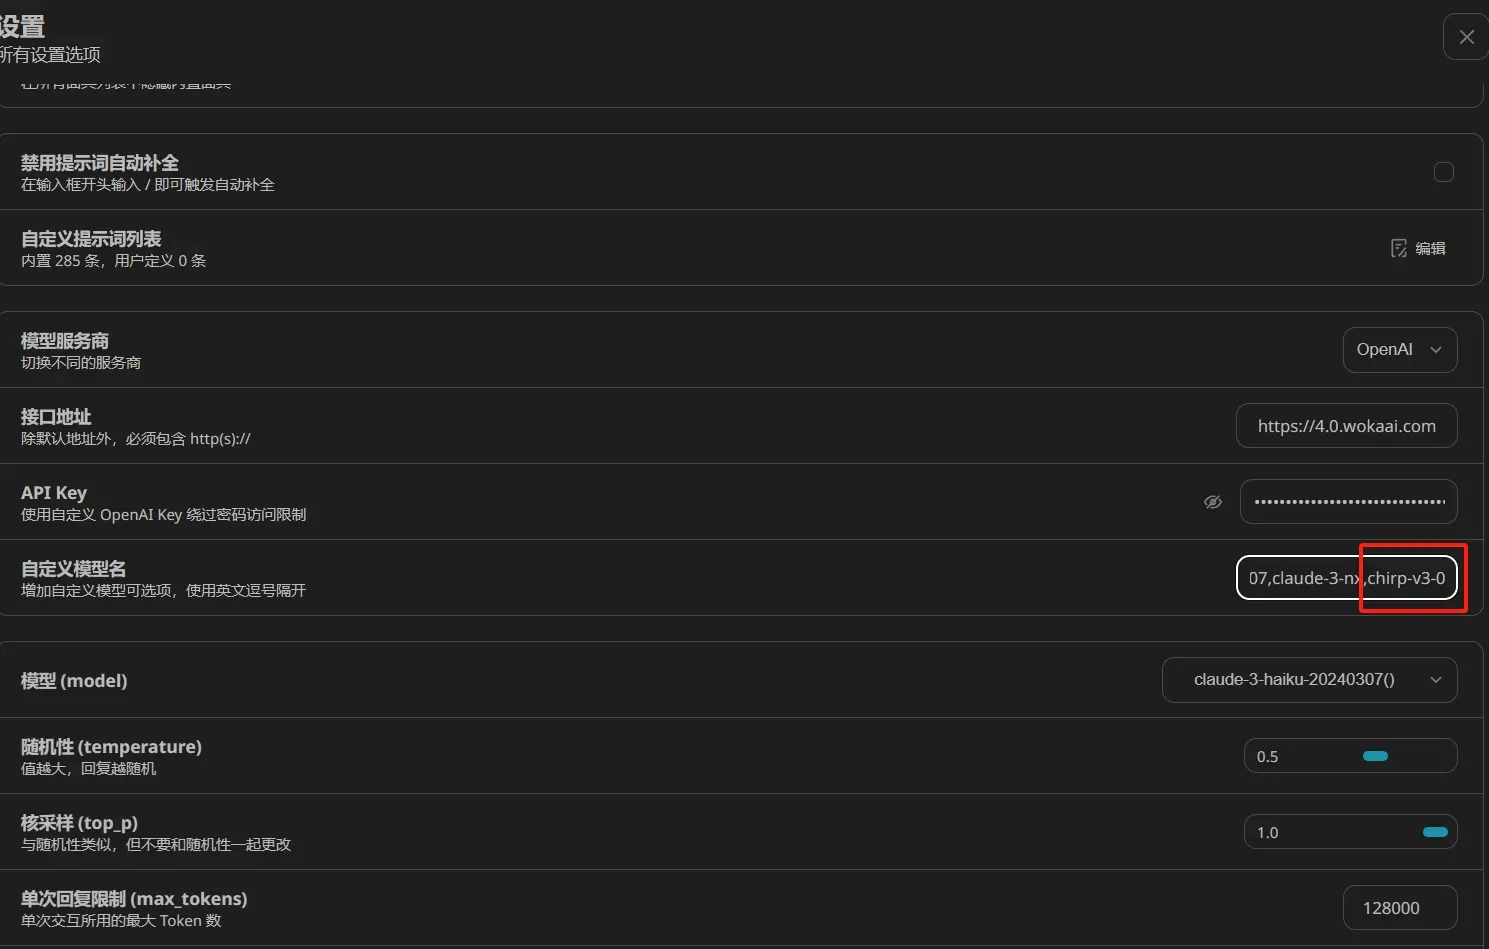This screenshot has height=949, width=1489.
Task: Click the interface address field wokaai.com
Action: (x=1346, y=426)
